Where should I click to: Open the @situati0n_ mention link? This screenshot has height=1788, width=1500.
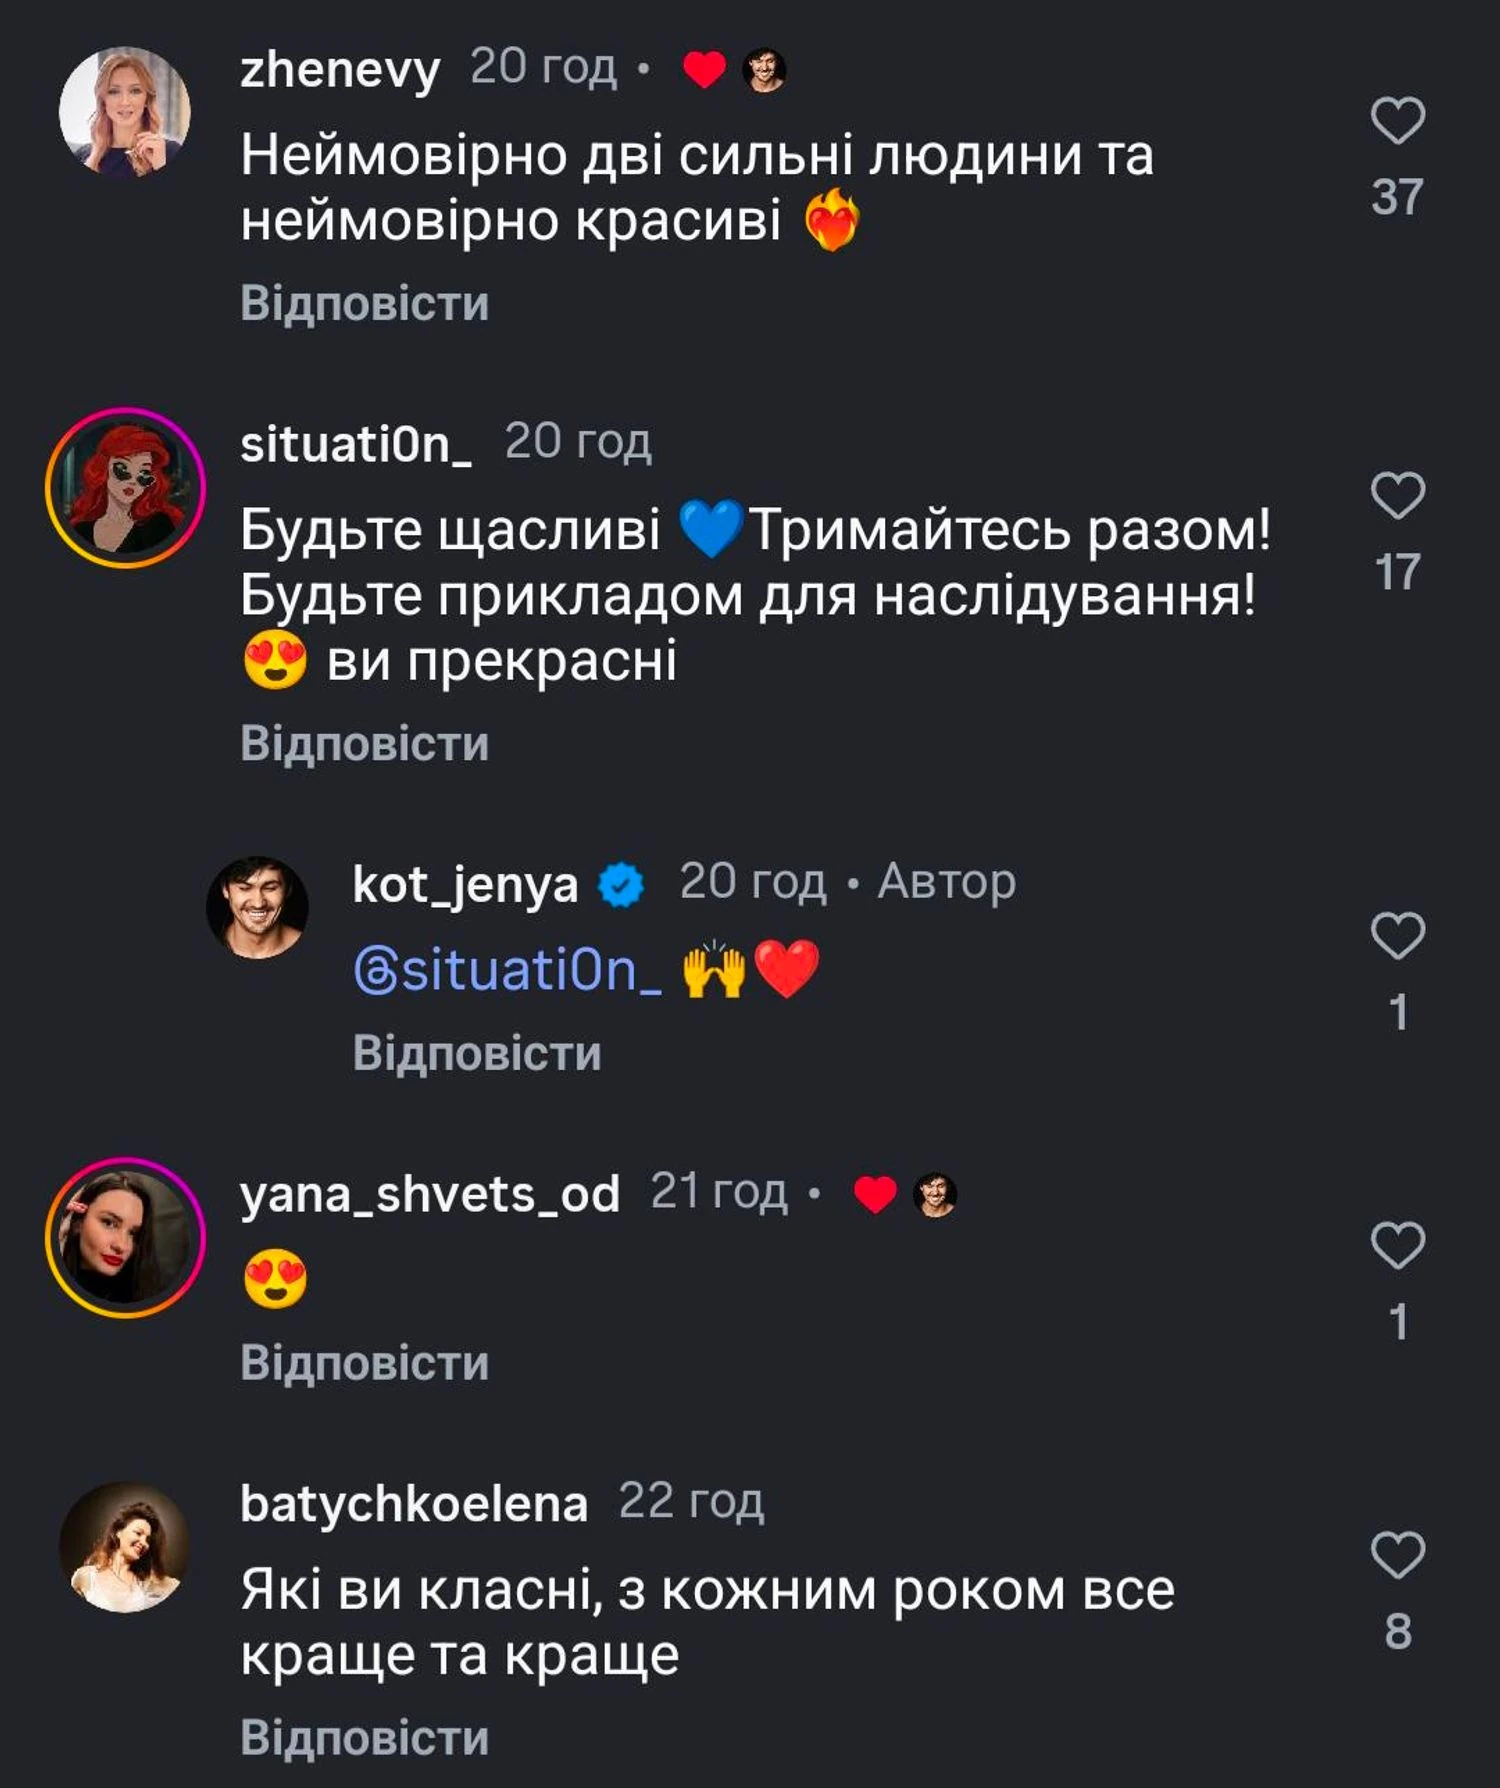tap(507, 970)
